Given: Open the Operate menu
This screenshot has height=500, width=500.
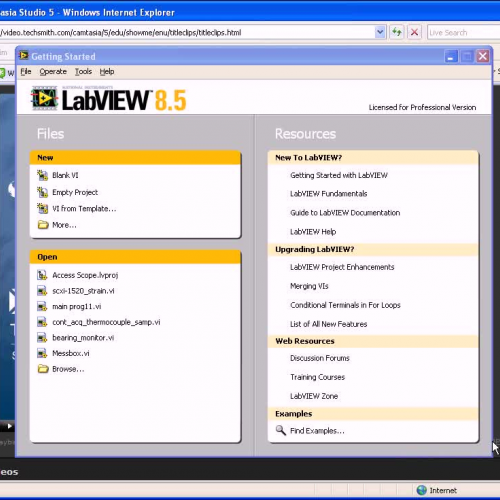Looking at the screenshot, I should 53,72.
